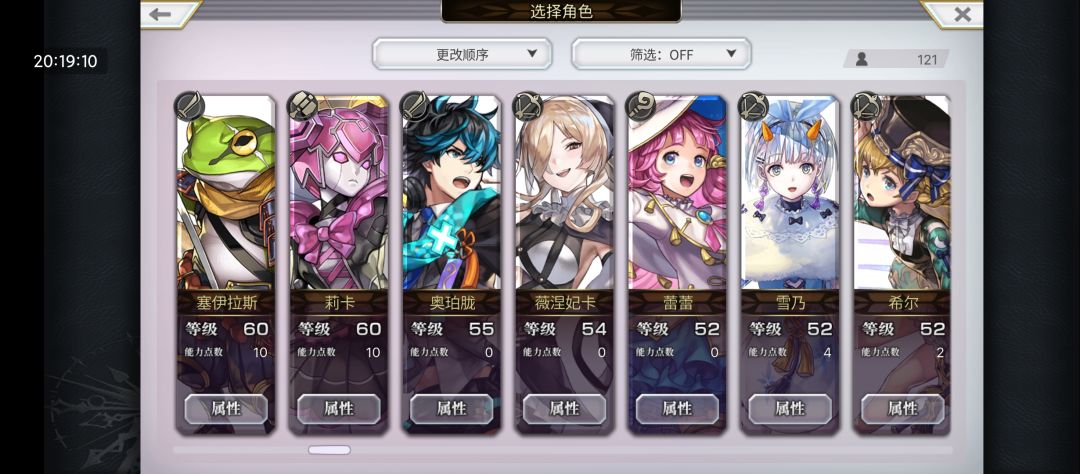Click the character count icon showing 121
This screenshot has height=474, width=1080.
coord(862,60)
